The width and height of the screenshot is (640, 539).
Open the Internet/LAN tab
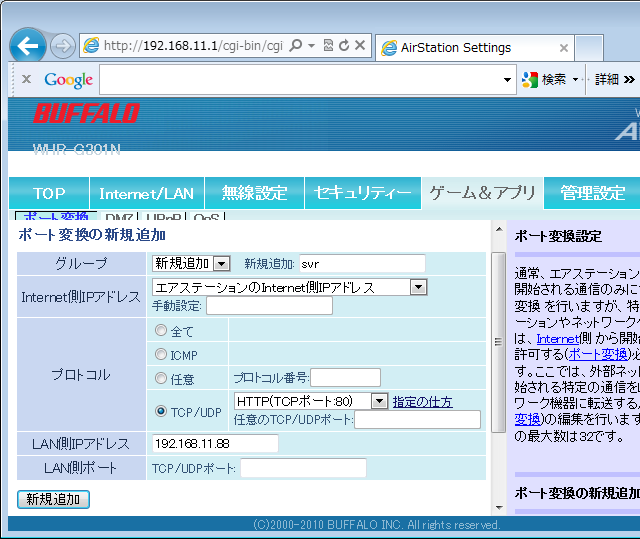tap(147, 193)
